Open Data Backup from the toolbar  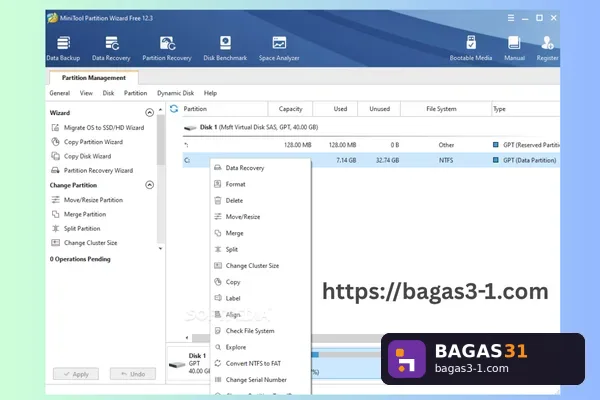point(63,49)
